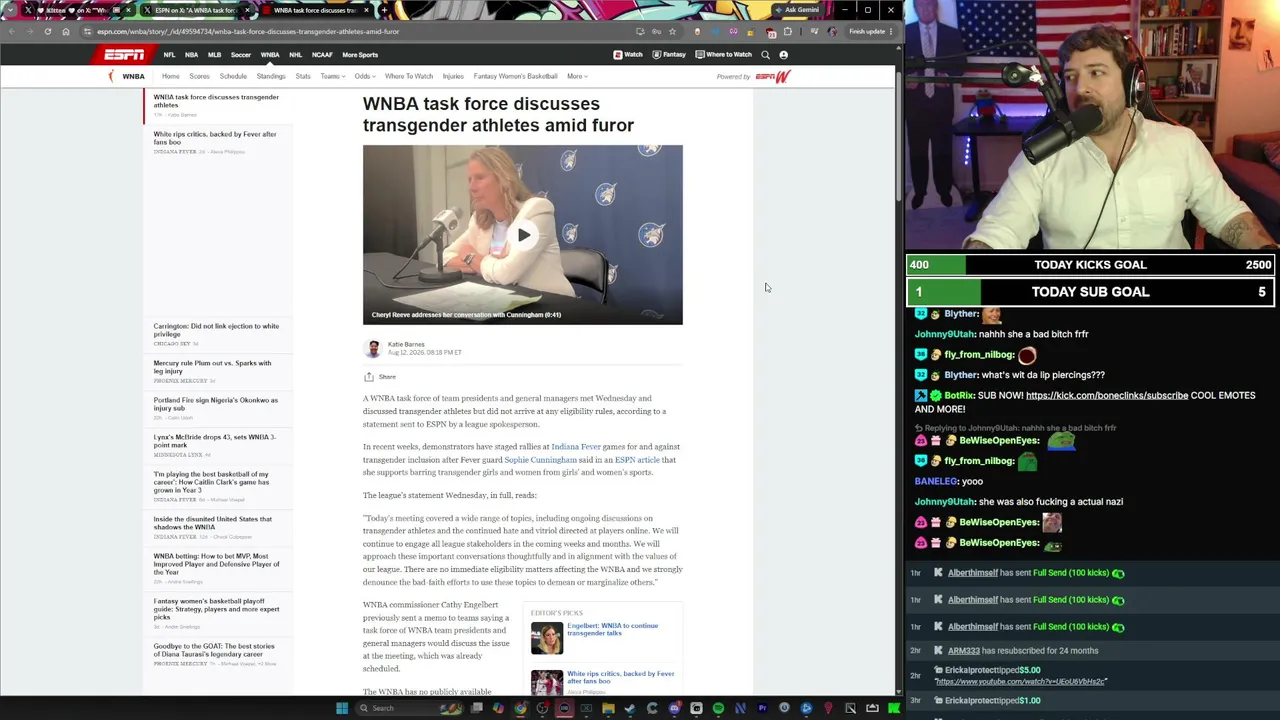The width and height of the screenshot is (1280, 720).
Task: Open the Soccer section
Action: [241, 55]
